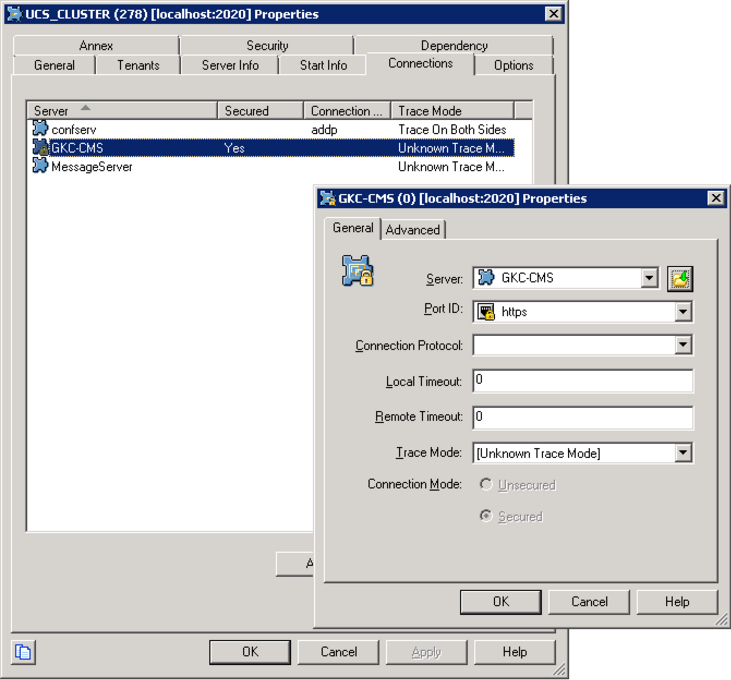Image resolution: width=731 pixels, height=680 pixels.
Task: Select the Unsecured connection mode radio button
Action: 486,485
